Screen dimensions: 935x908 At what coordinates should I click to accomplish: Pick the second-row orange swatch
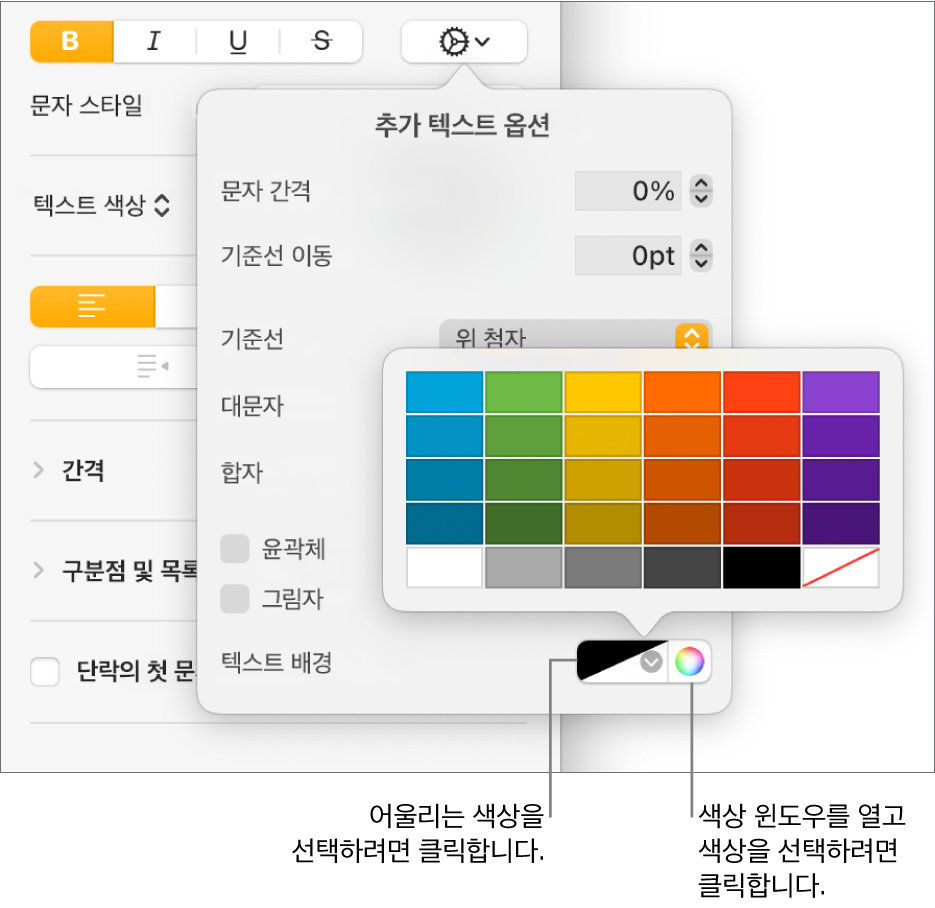pos(682,436)
